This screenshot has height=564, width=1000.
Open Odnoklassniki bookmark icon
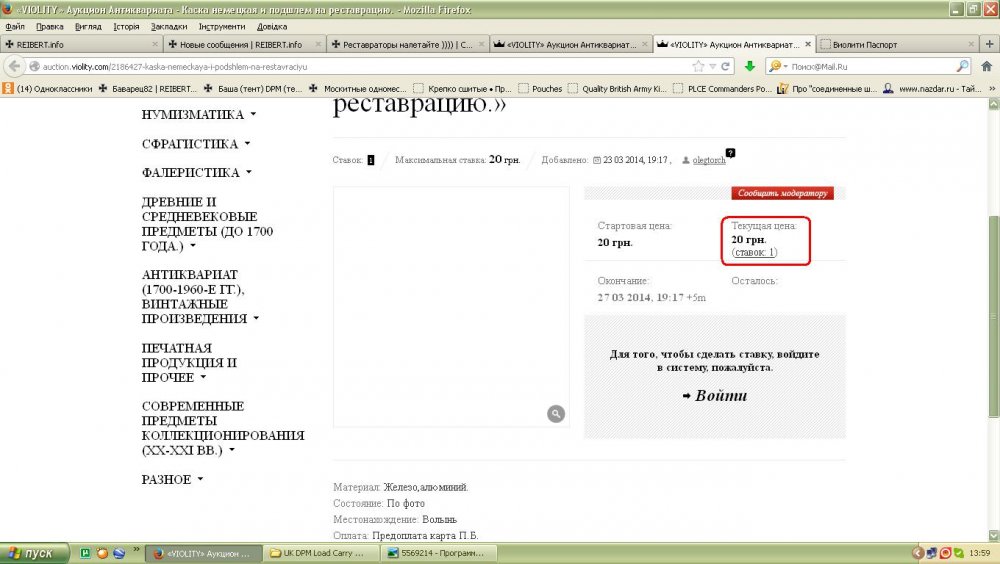8,89
